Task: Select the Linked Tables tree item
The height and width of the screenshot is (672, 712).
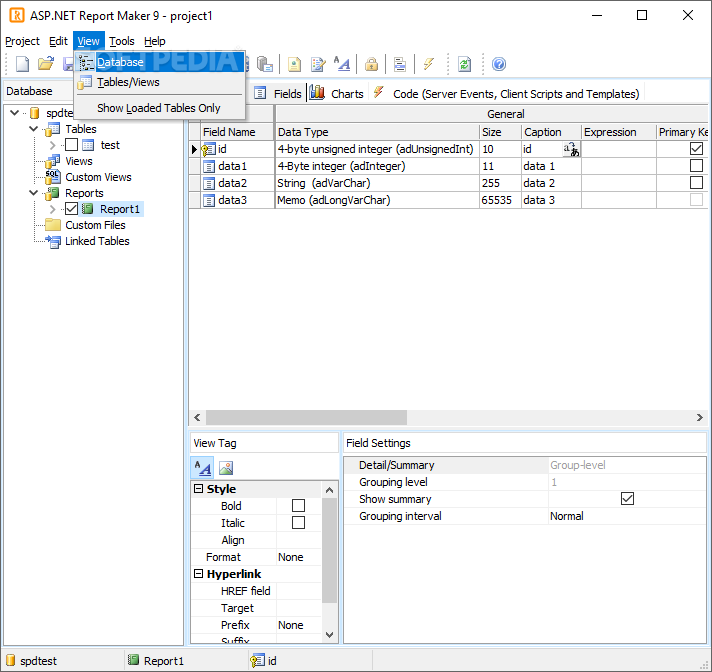Action: [97, 241]
